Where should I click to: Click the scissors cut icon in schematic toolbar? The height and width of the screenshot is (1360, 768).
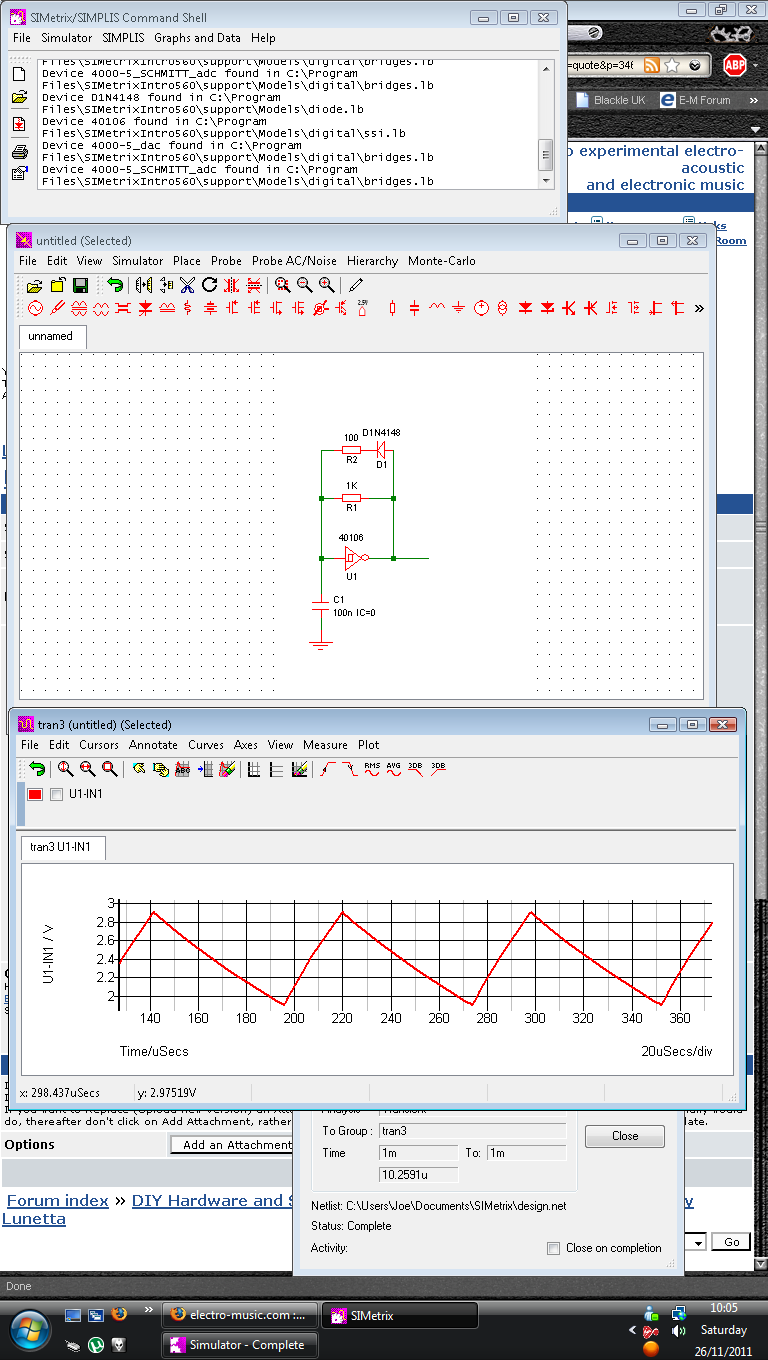coord(187,285)
